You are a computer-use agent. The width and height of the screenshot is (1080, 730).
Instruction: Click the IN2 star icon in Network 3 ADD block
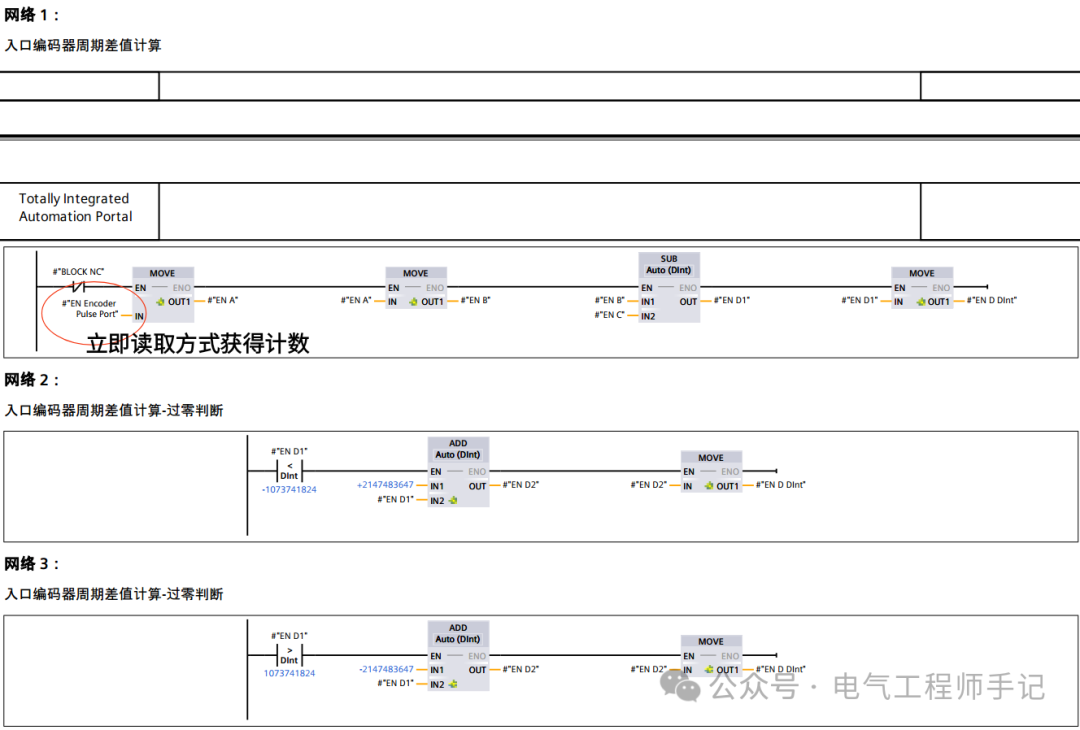click(x=453, y=685)
